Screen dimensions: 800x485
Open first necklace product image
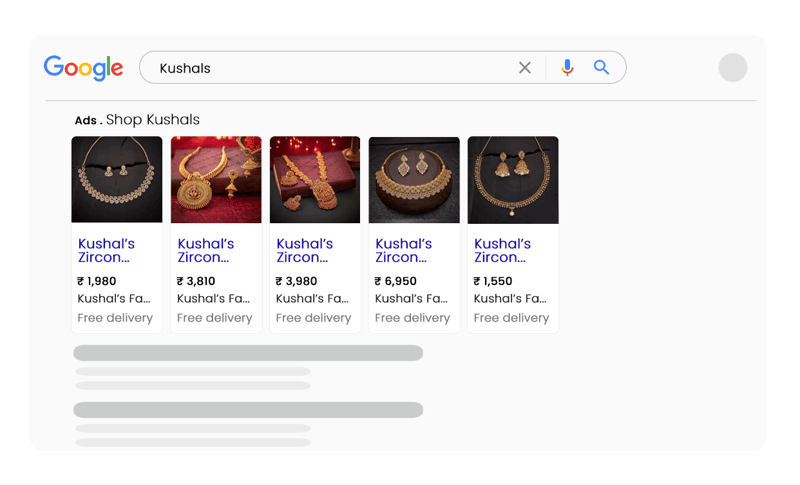[117, 179]
